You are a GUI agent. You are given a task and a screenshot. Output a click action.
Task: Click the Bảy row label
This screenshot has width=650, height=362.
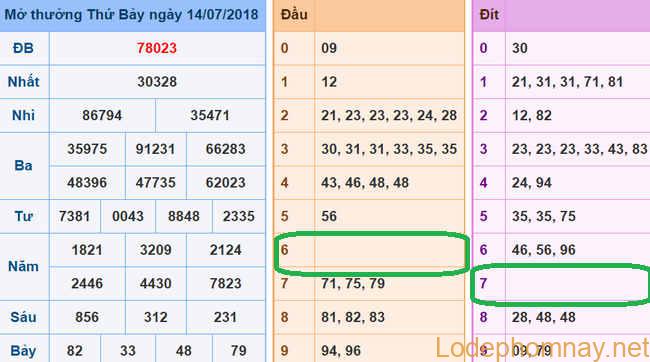pyautogui.click(x=23, y=351)
